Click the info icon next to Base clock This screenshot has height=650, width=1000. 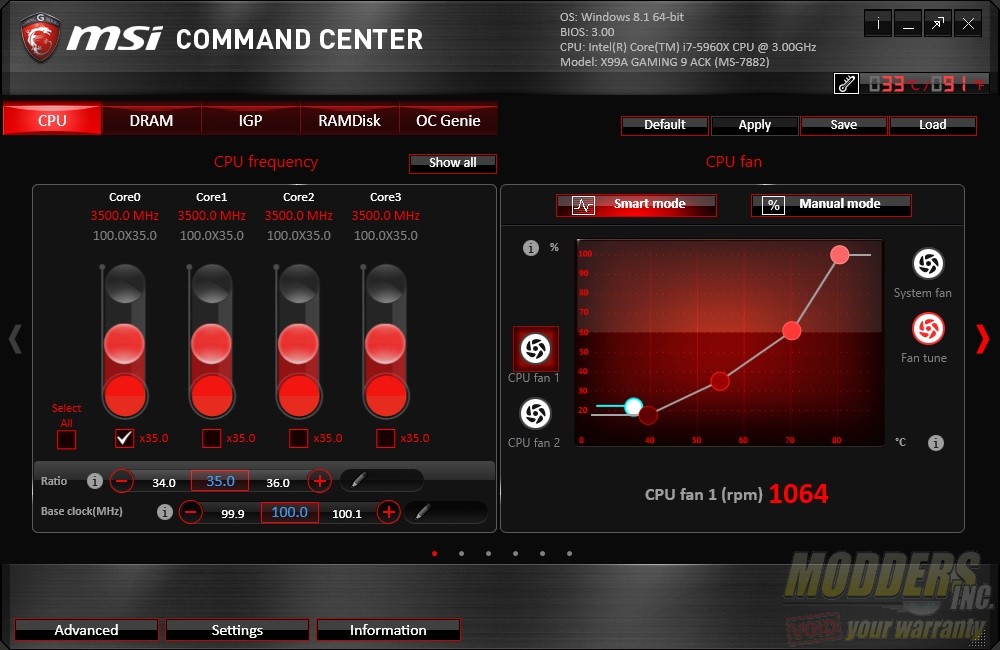165,512
